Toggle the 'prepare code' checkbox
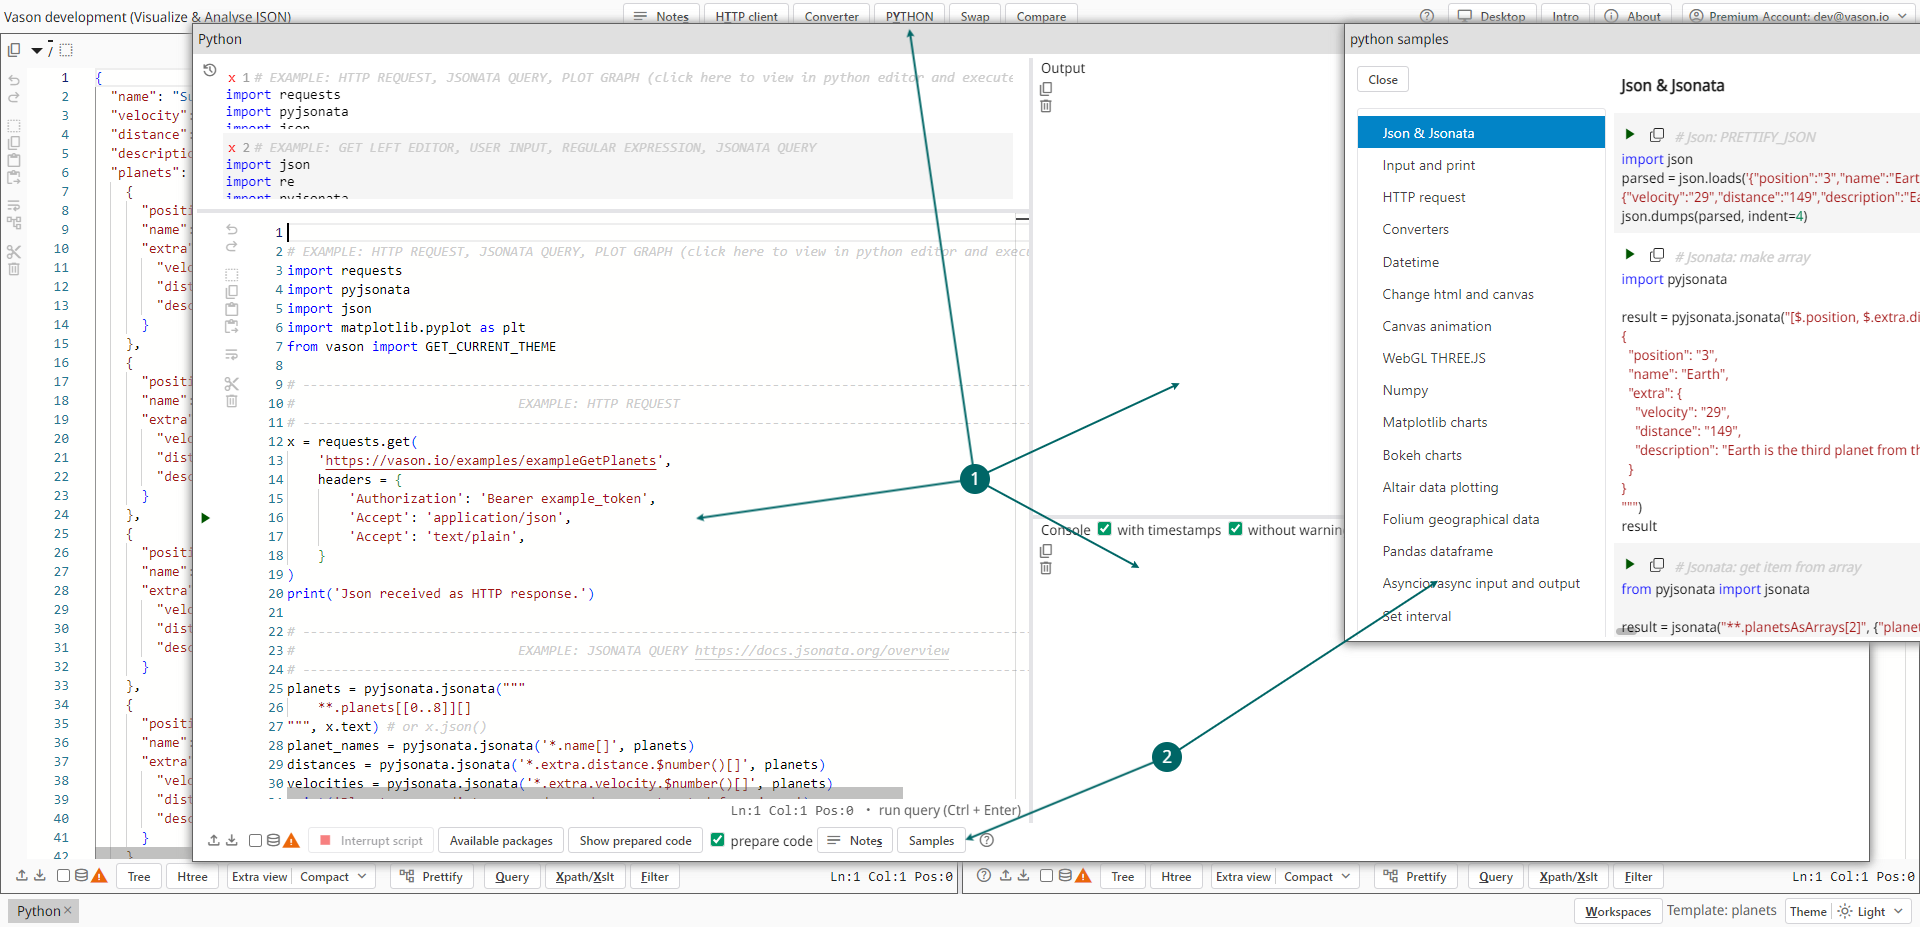Viewport: 1920px width, 927px height. pyautogui.click(x=718, y=840)
